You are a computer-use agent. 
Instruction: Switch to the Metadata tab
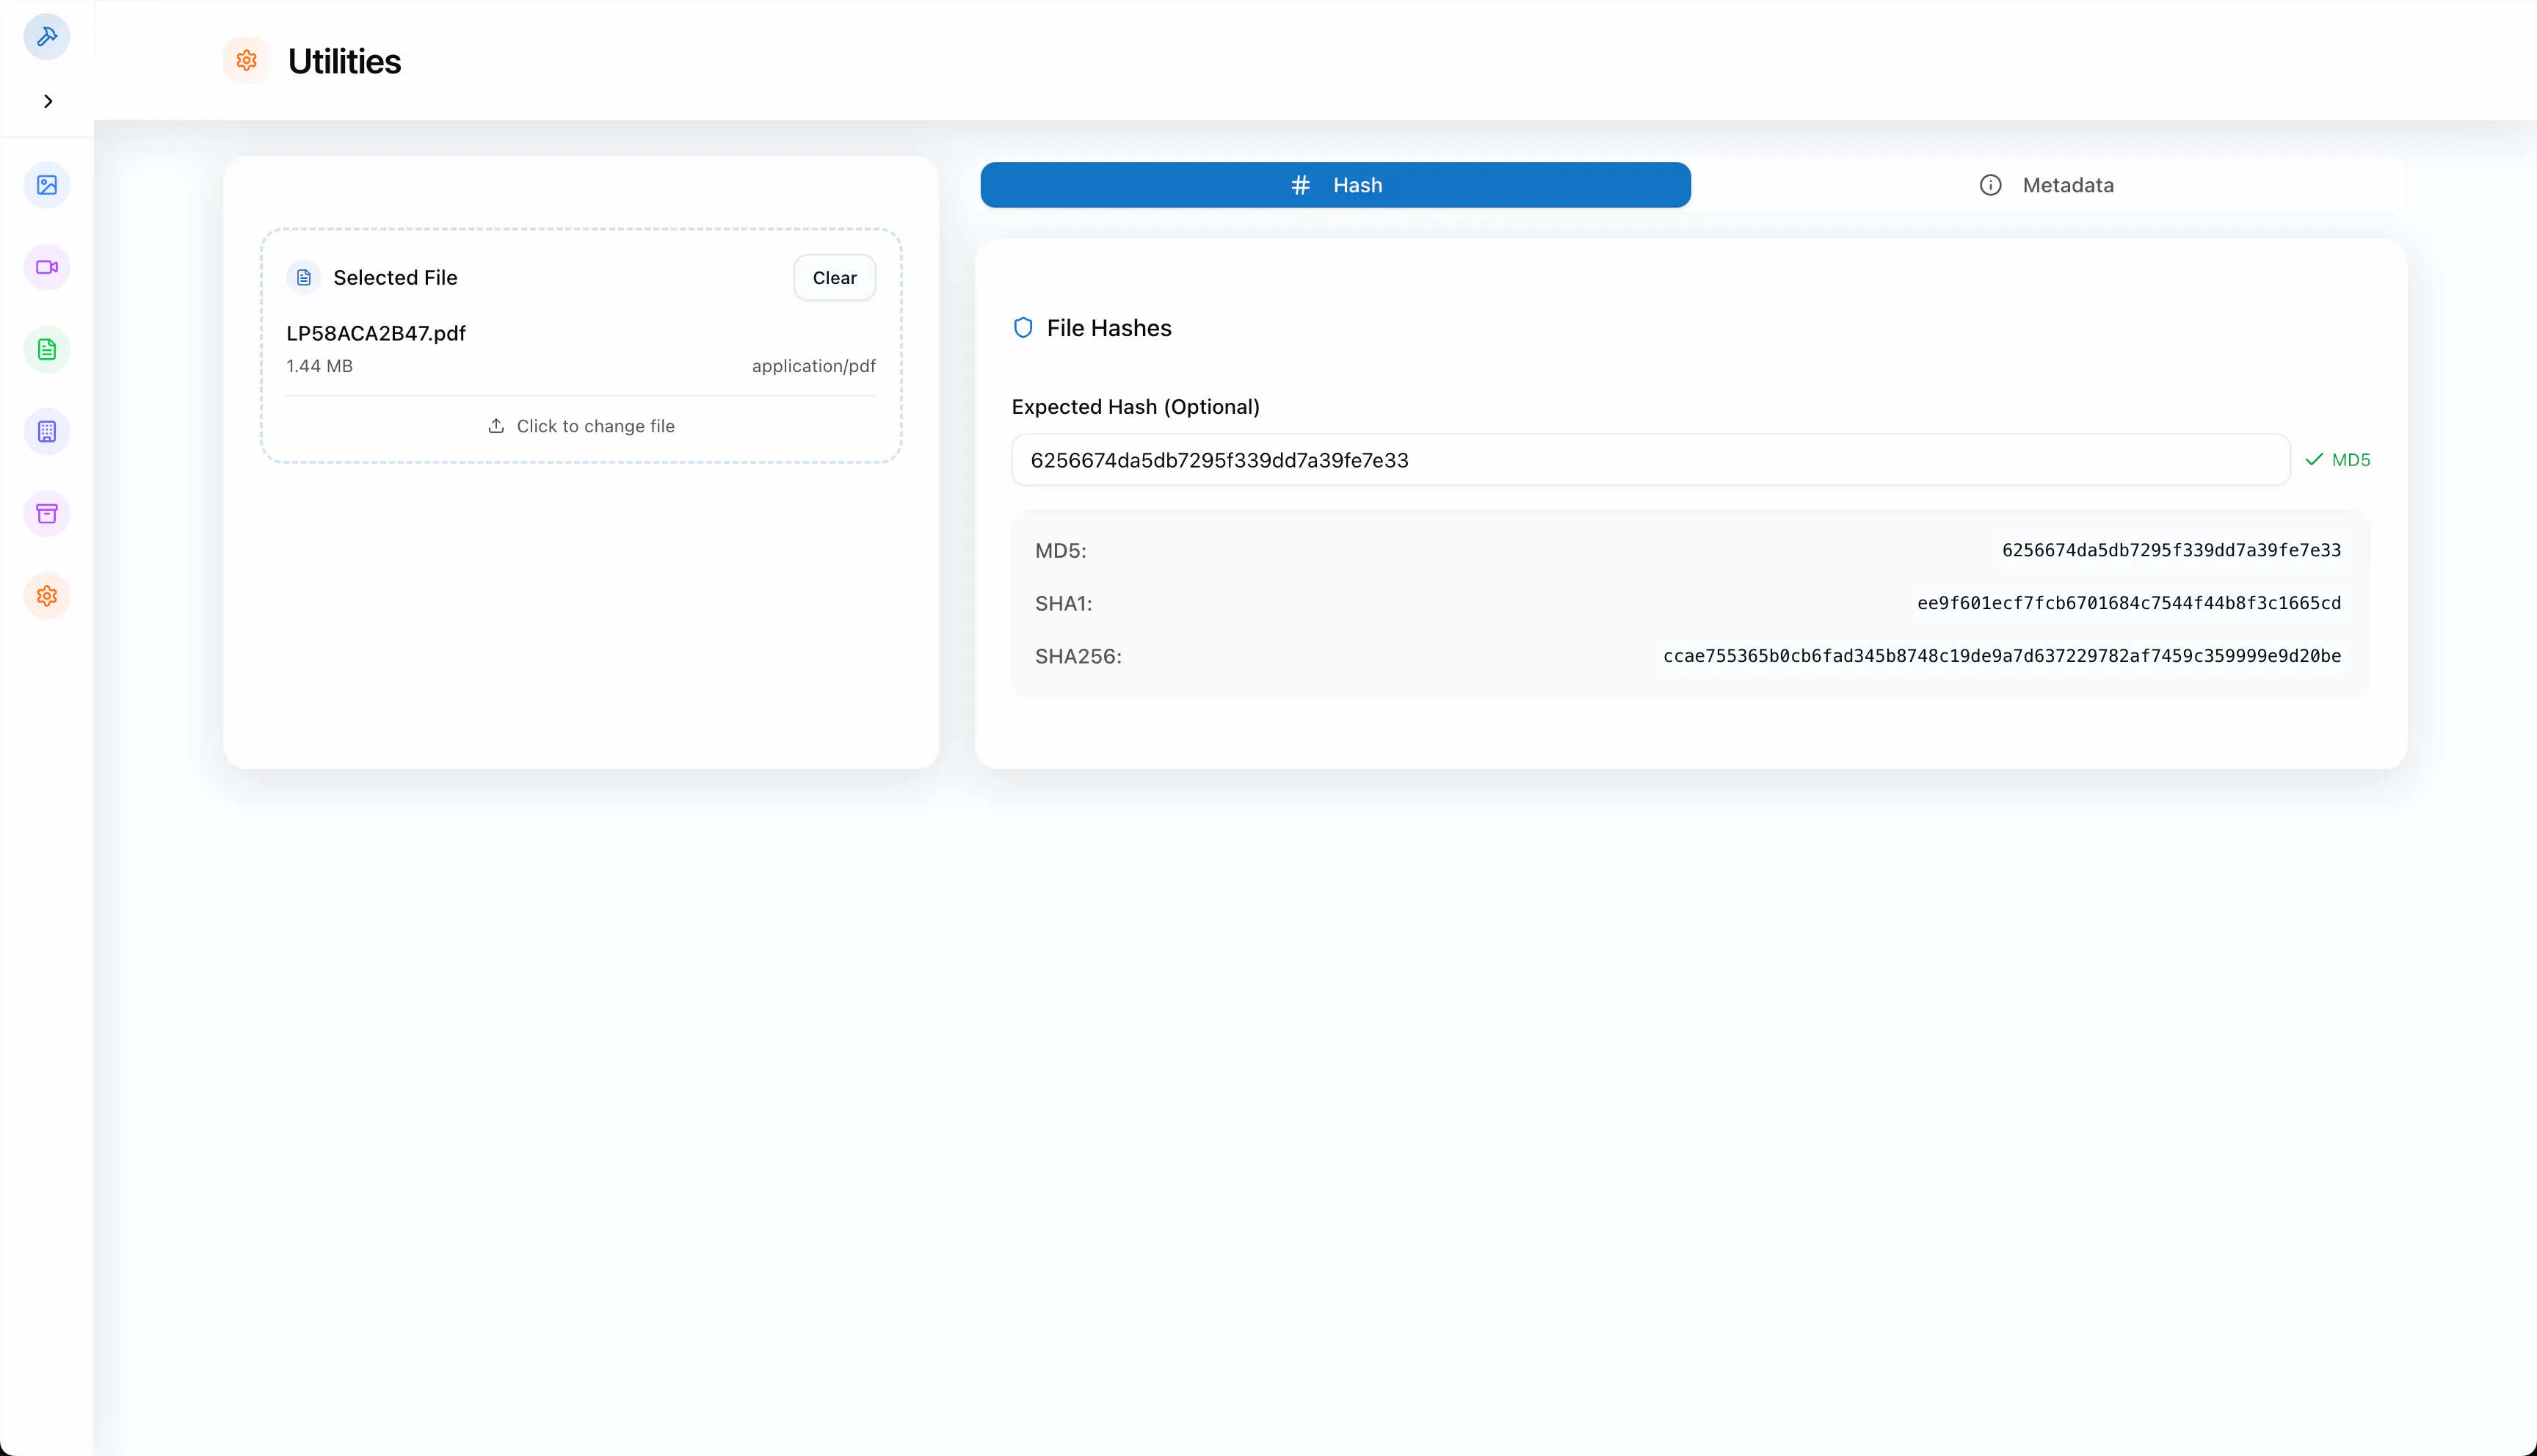(x=2046, y=185)
